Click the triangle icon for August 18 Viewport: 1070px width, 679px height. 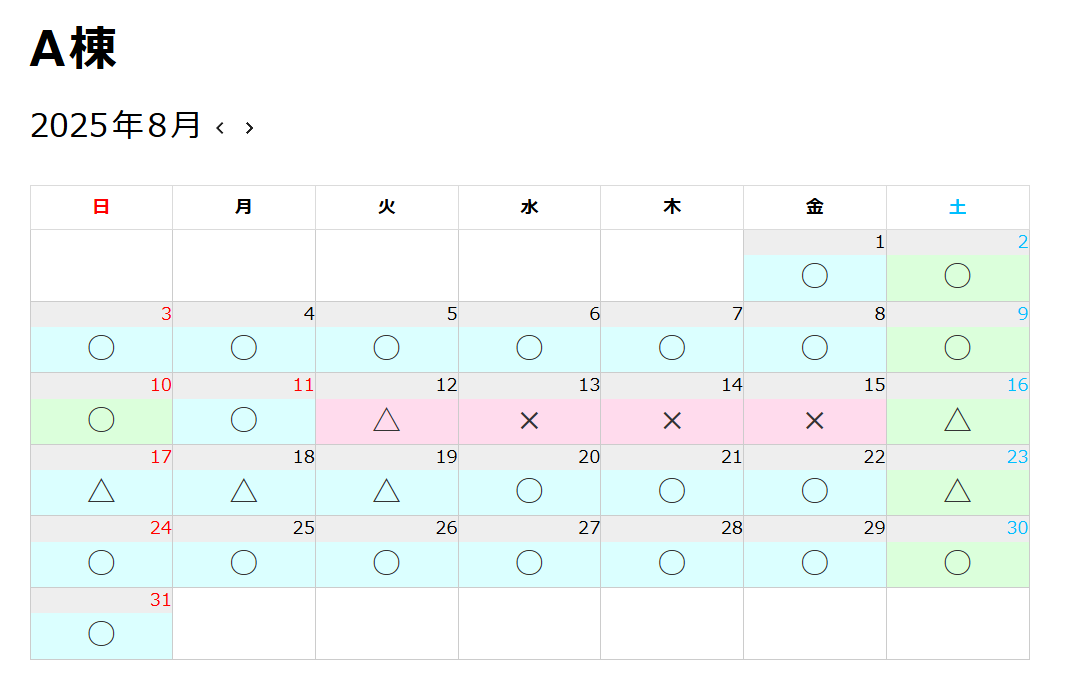click(244, 491)
